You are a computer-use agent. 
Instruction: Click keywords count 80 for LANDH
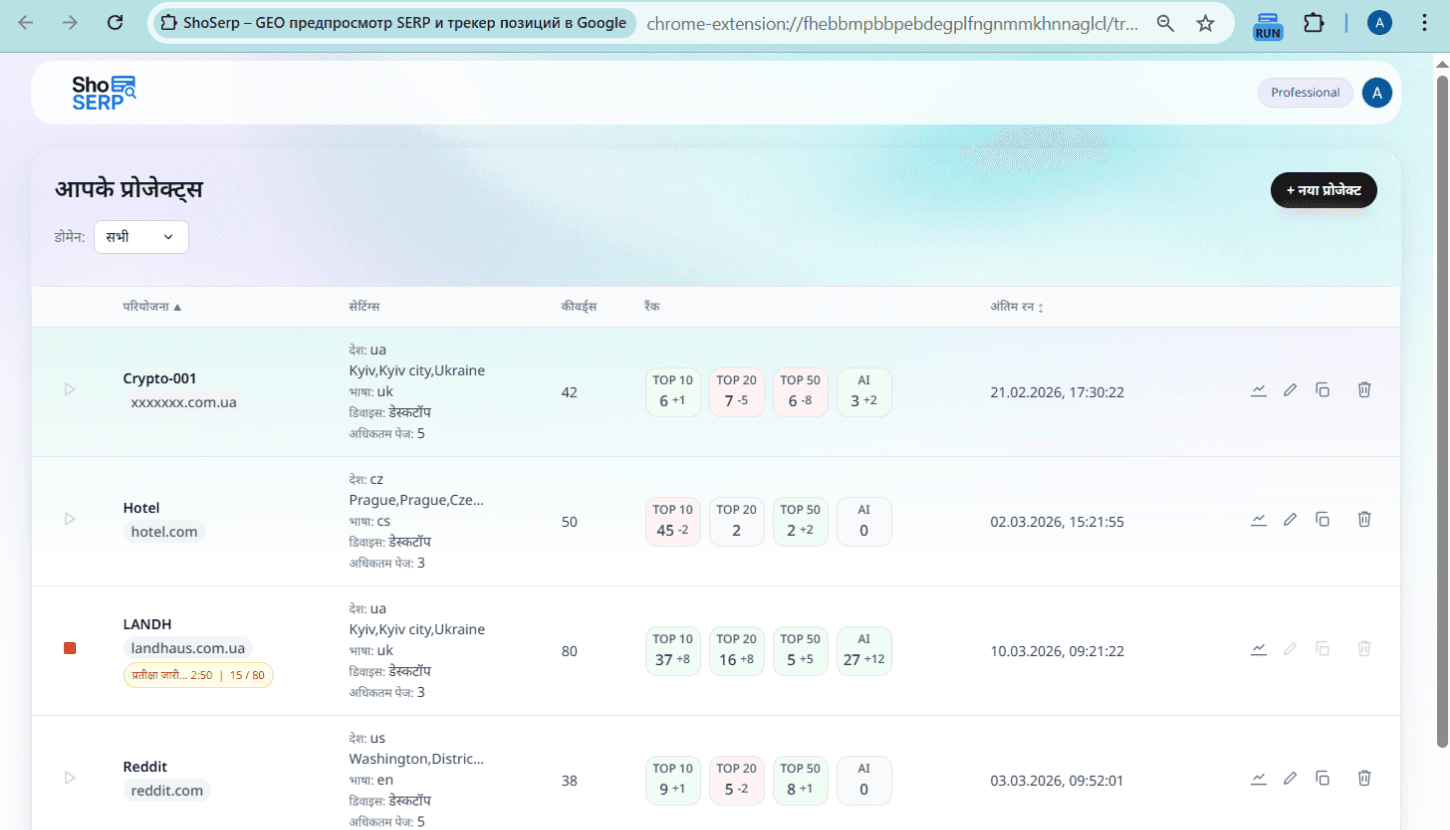tap(570, 652)
